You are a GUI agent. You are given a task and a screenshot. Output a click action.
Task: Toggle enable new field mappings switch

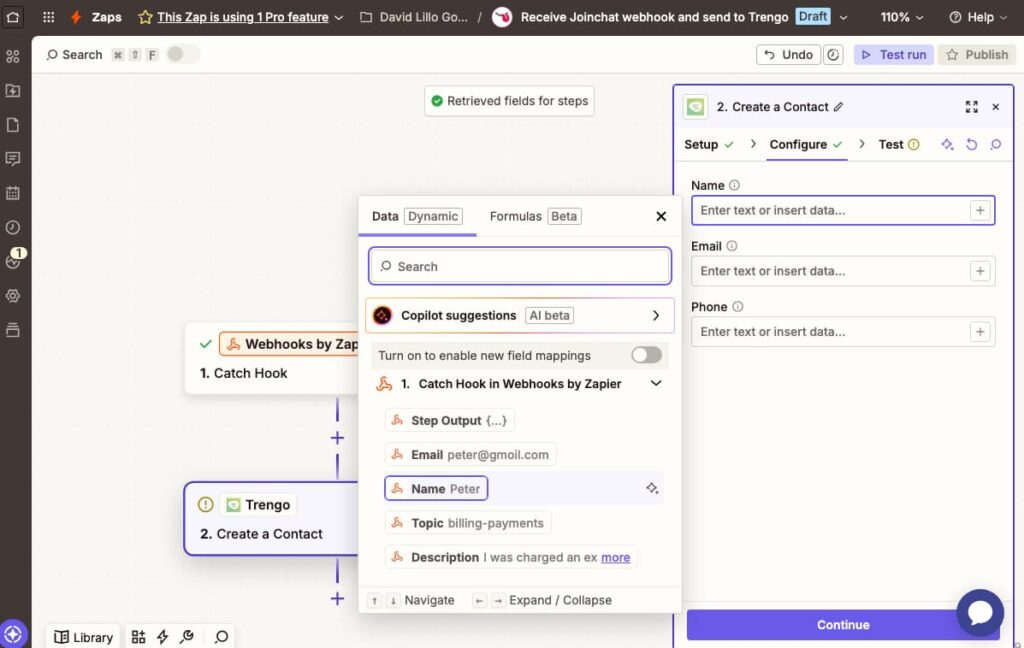(647, 355)
